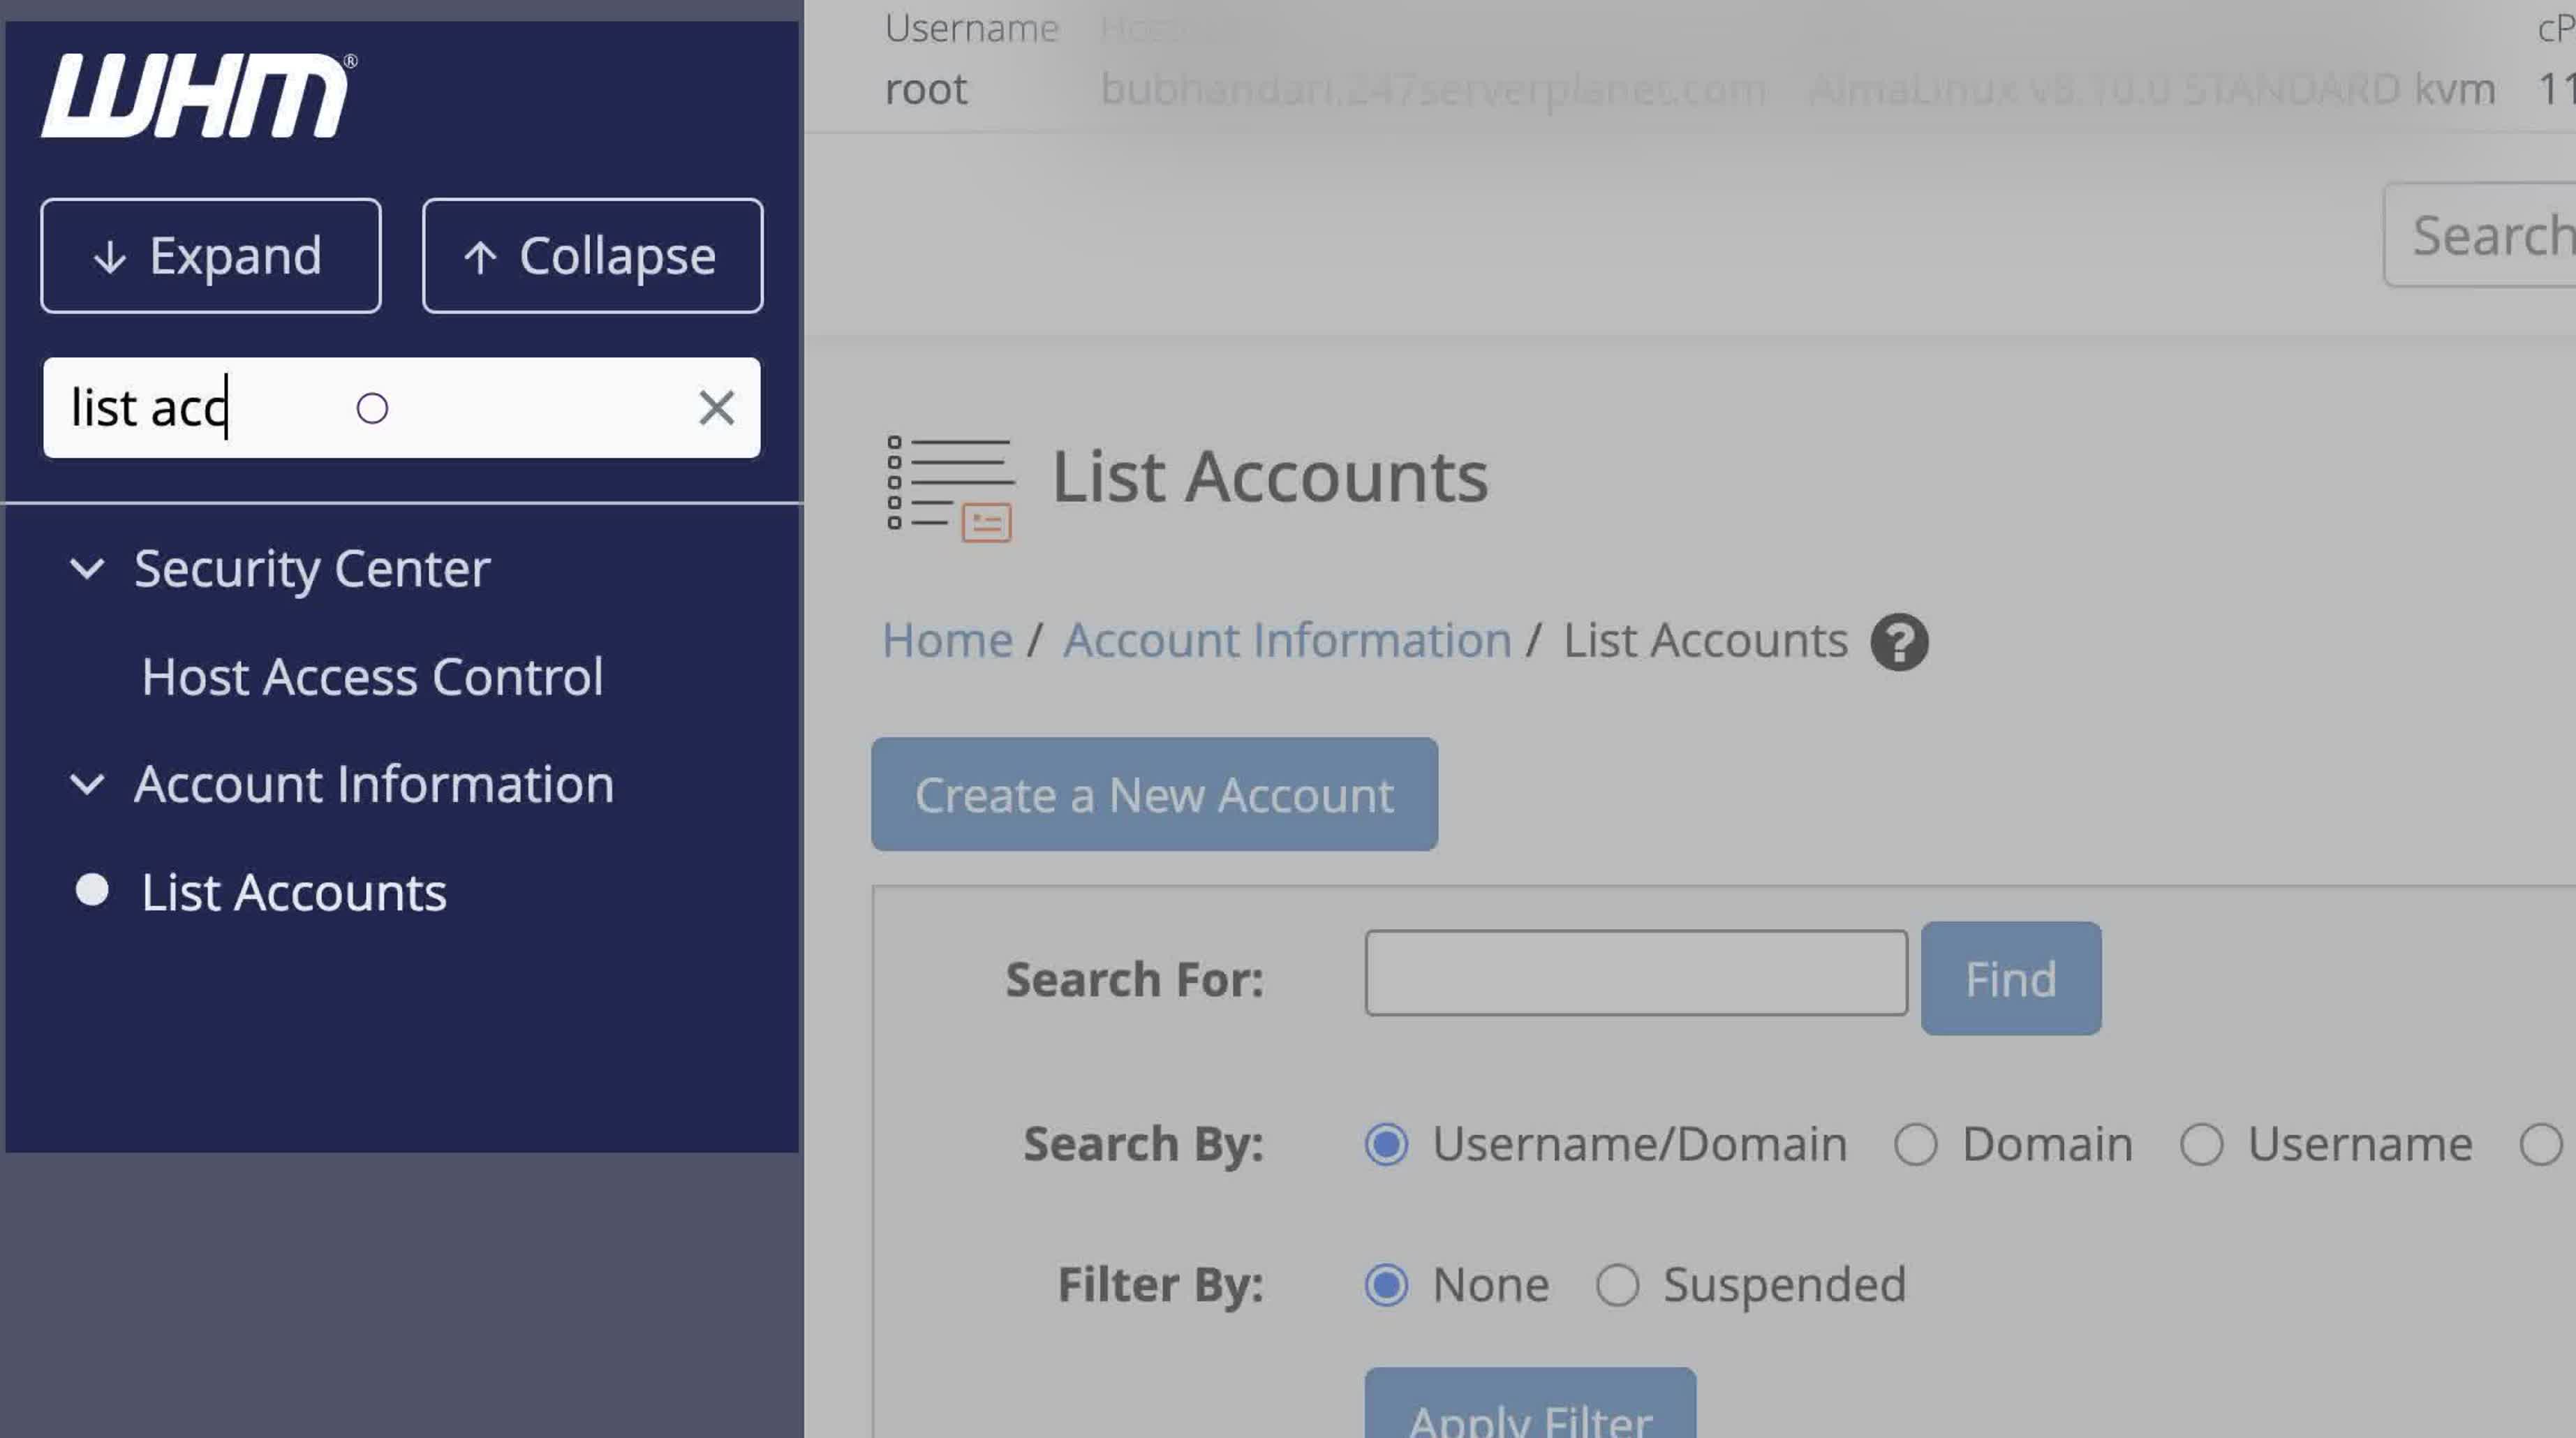2576x1438 pixels.
Task: Open help via the question mark icon
Action: click(1899, 641)
